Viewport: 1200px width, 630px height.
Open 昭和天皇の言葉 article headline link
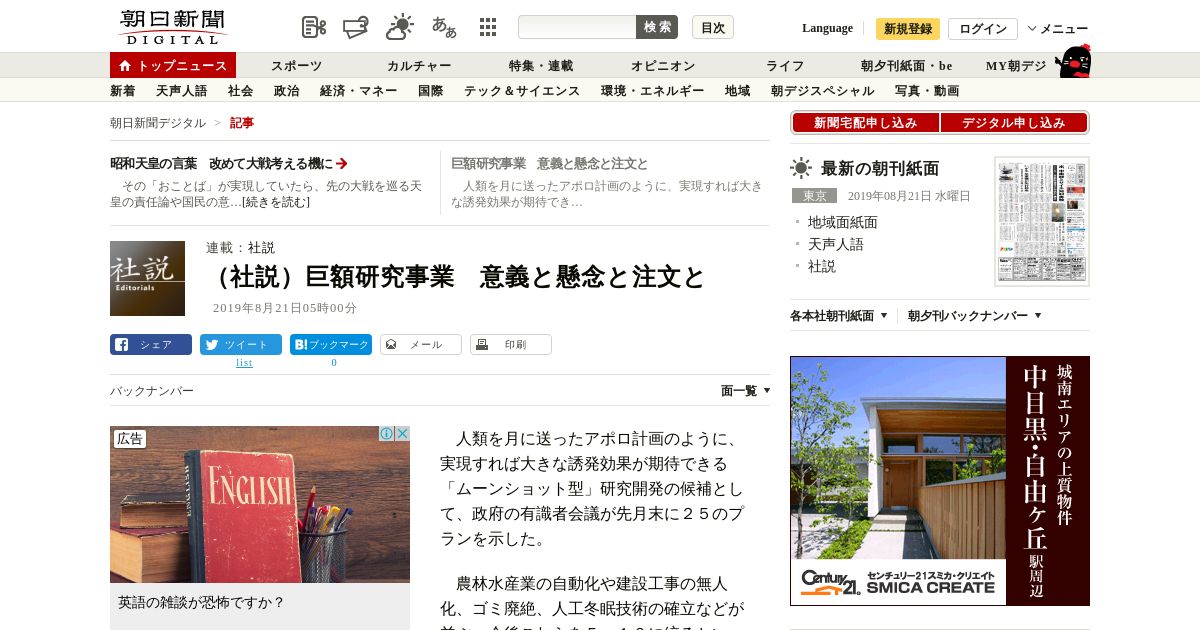tap(229, 164)
